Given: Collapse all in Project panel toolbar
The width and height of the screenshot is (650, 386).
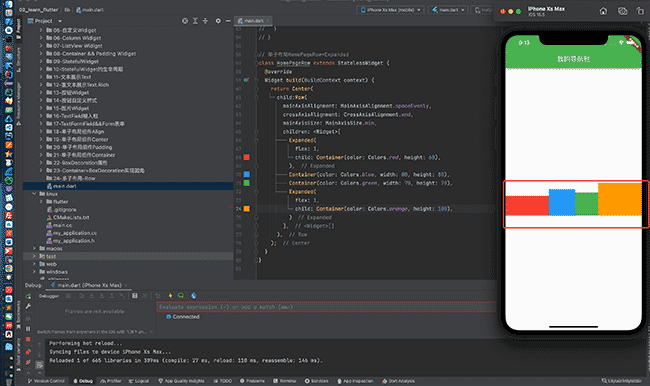Looking at the screenshot, I should coord(205,21).
